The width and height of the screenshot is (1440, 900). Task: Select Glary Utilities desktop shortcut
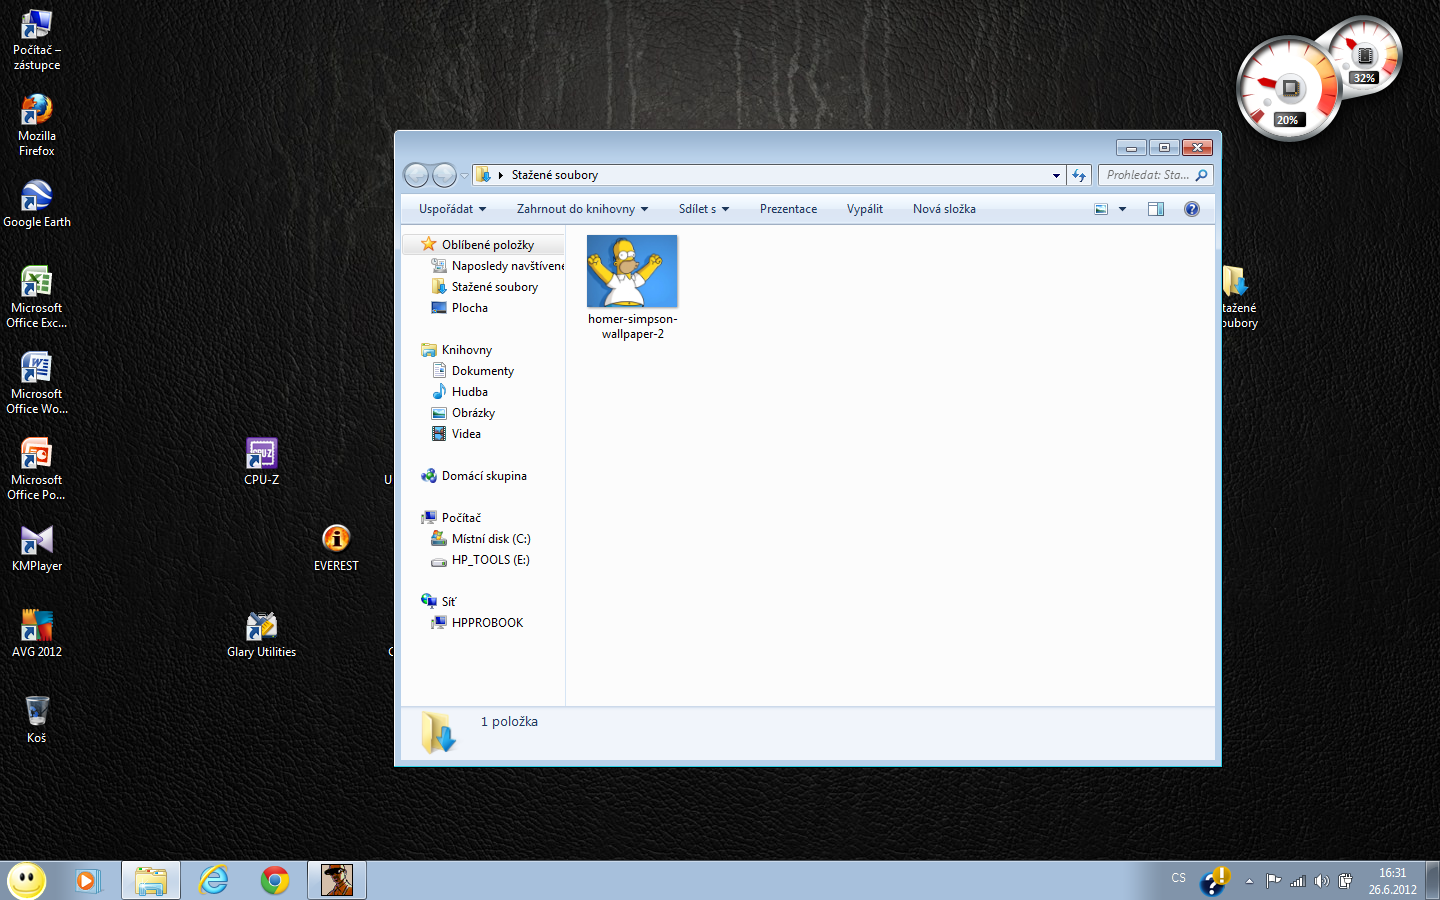(x=262, y=634)
